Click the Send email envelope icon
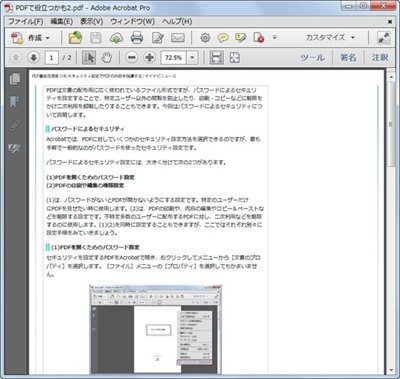Viewport: 400px width, 379px height. pyautogui.click(x=178, y=38)
